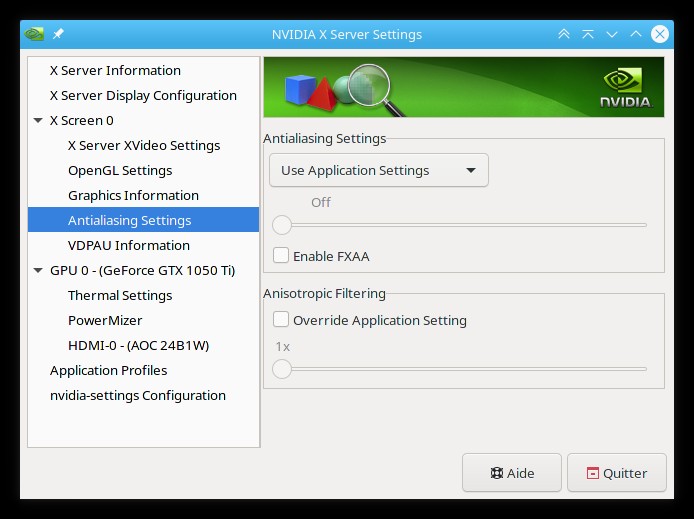This screenshot has width=694, height=519.
Task: Click the antialiasing level slider handle
Action: click(282, 225)
